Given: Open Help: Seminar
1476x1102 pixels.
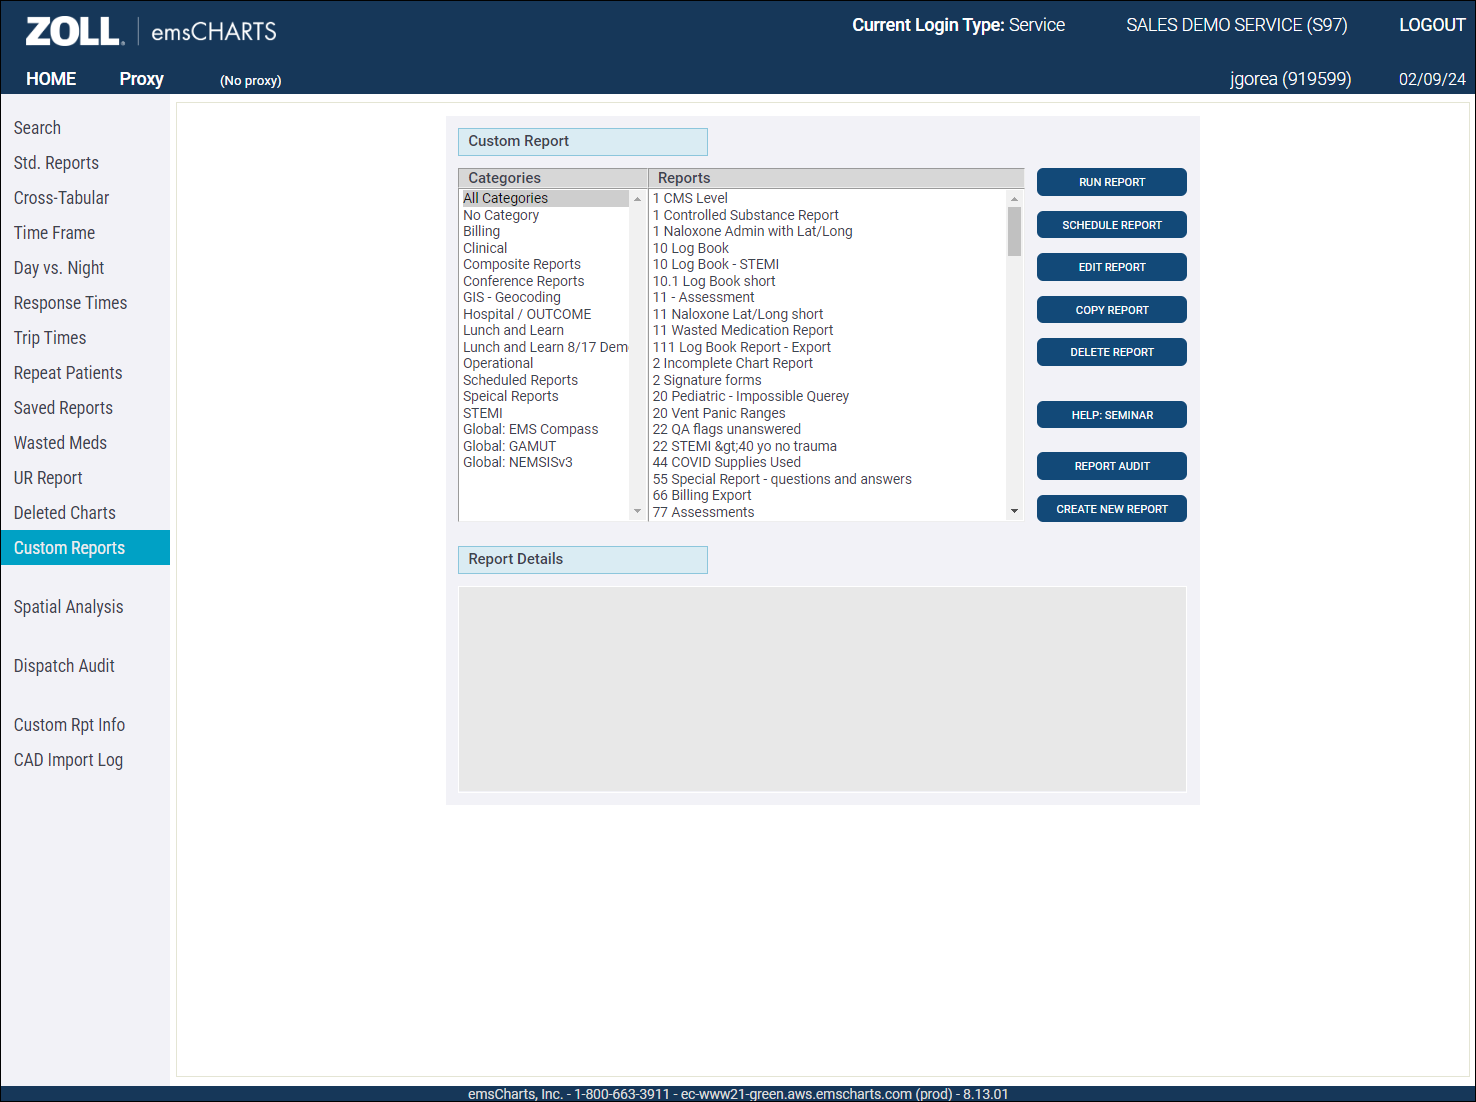Looking at the screenshot, I should [x=1111, y=415].
